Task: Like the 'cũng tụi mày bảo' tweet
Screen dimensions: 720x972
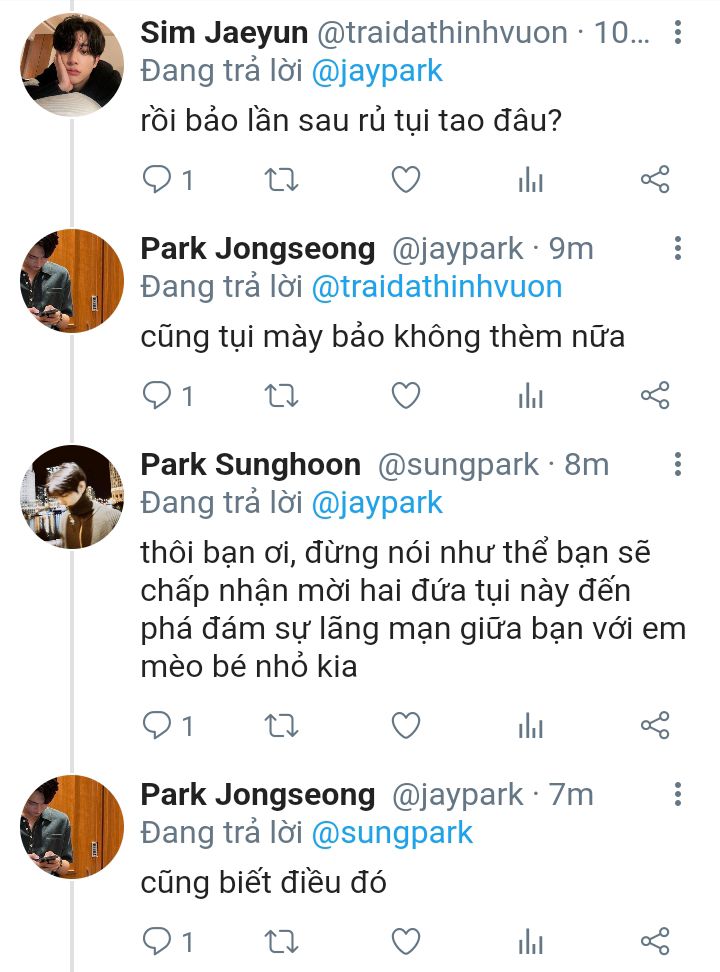Action: pyautogui.click(x=405, y=396)
